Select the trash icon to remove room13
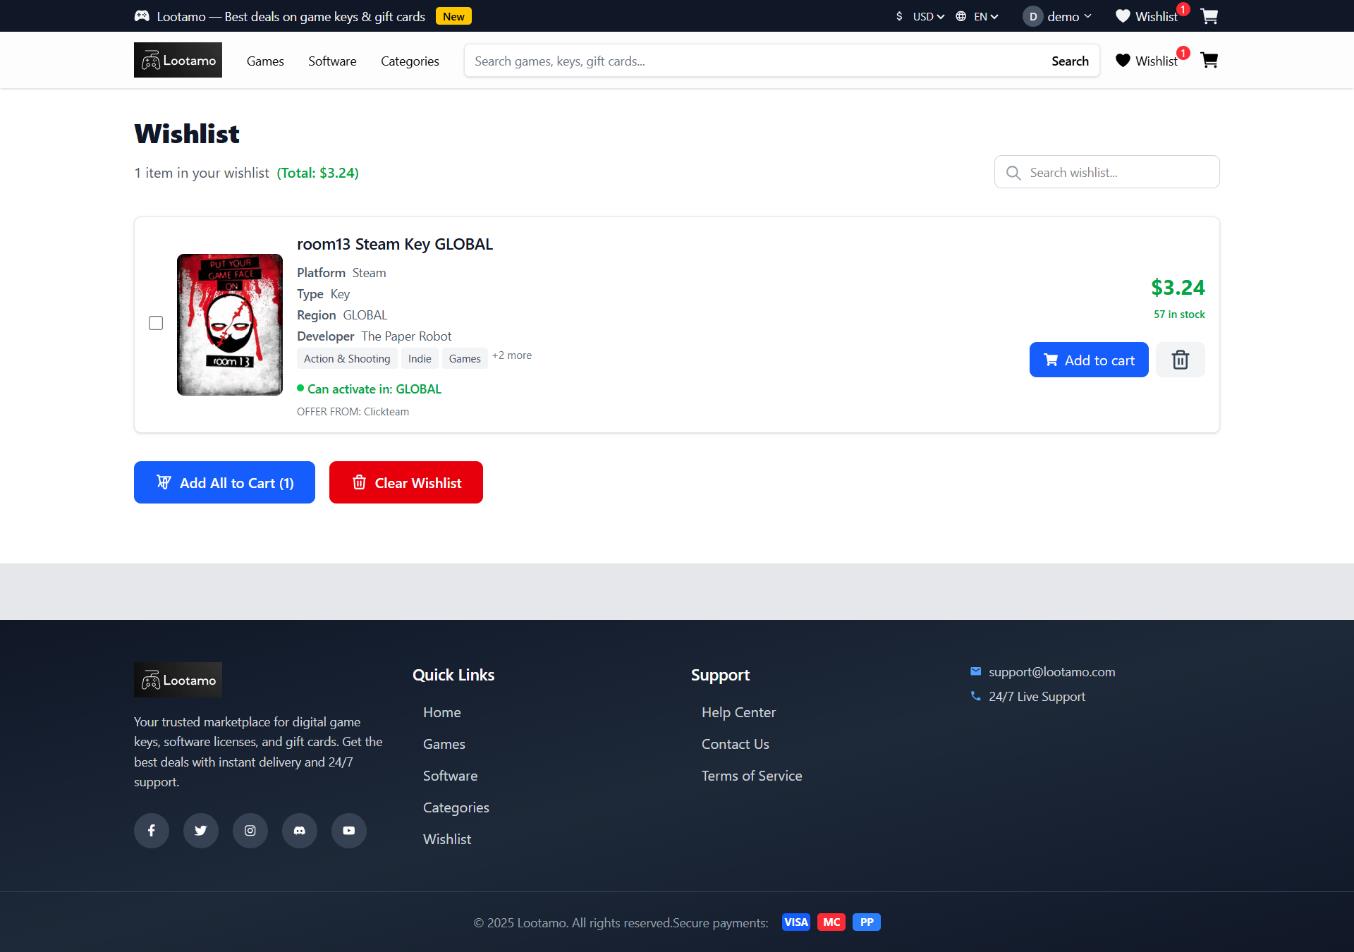 pos(1180,359)
